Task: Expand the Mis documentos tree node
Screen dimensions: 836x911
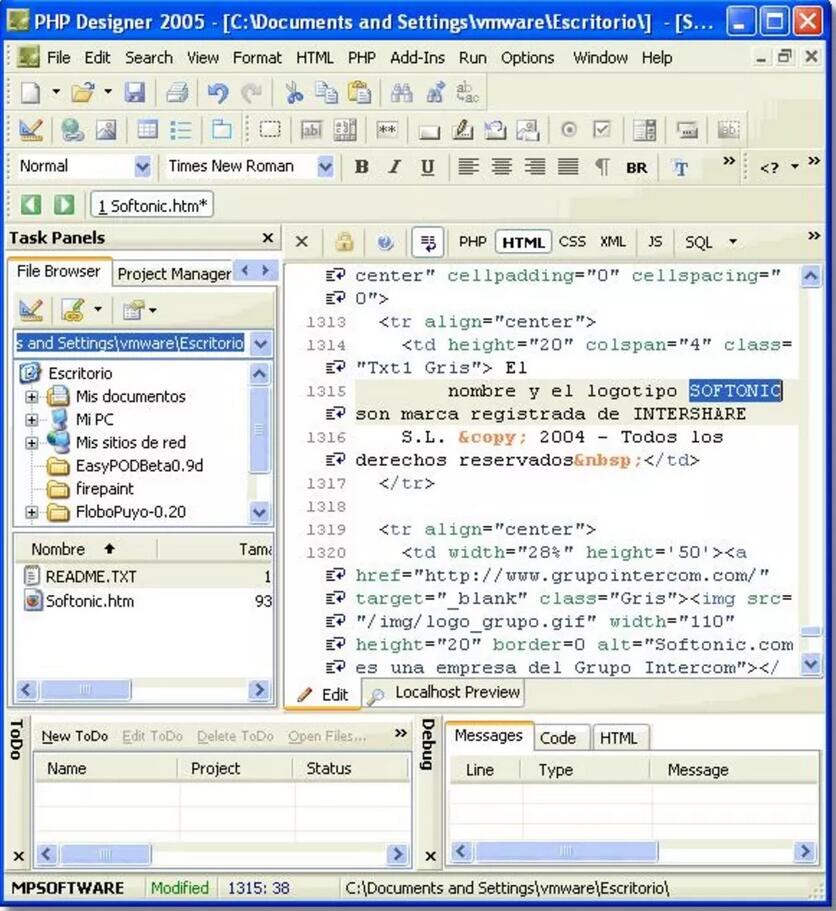Action: 32,396
